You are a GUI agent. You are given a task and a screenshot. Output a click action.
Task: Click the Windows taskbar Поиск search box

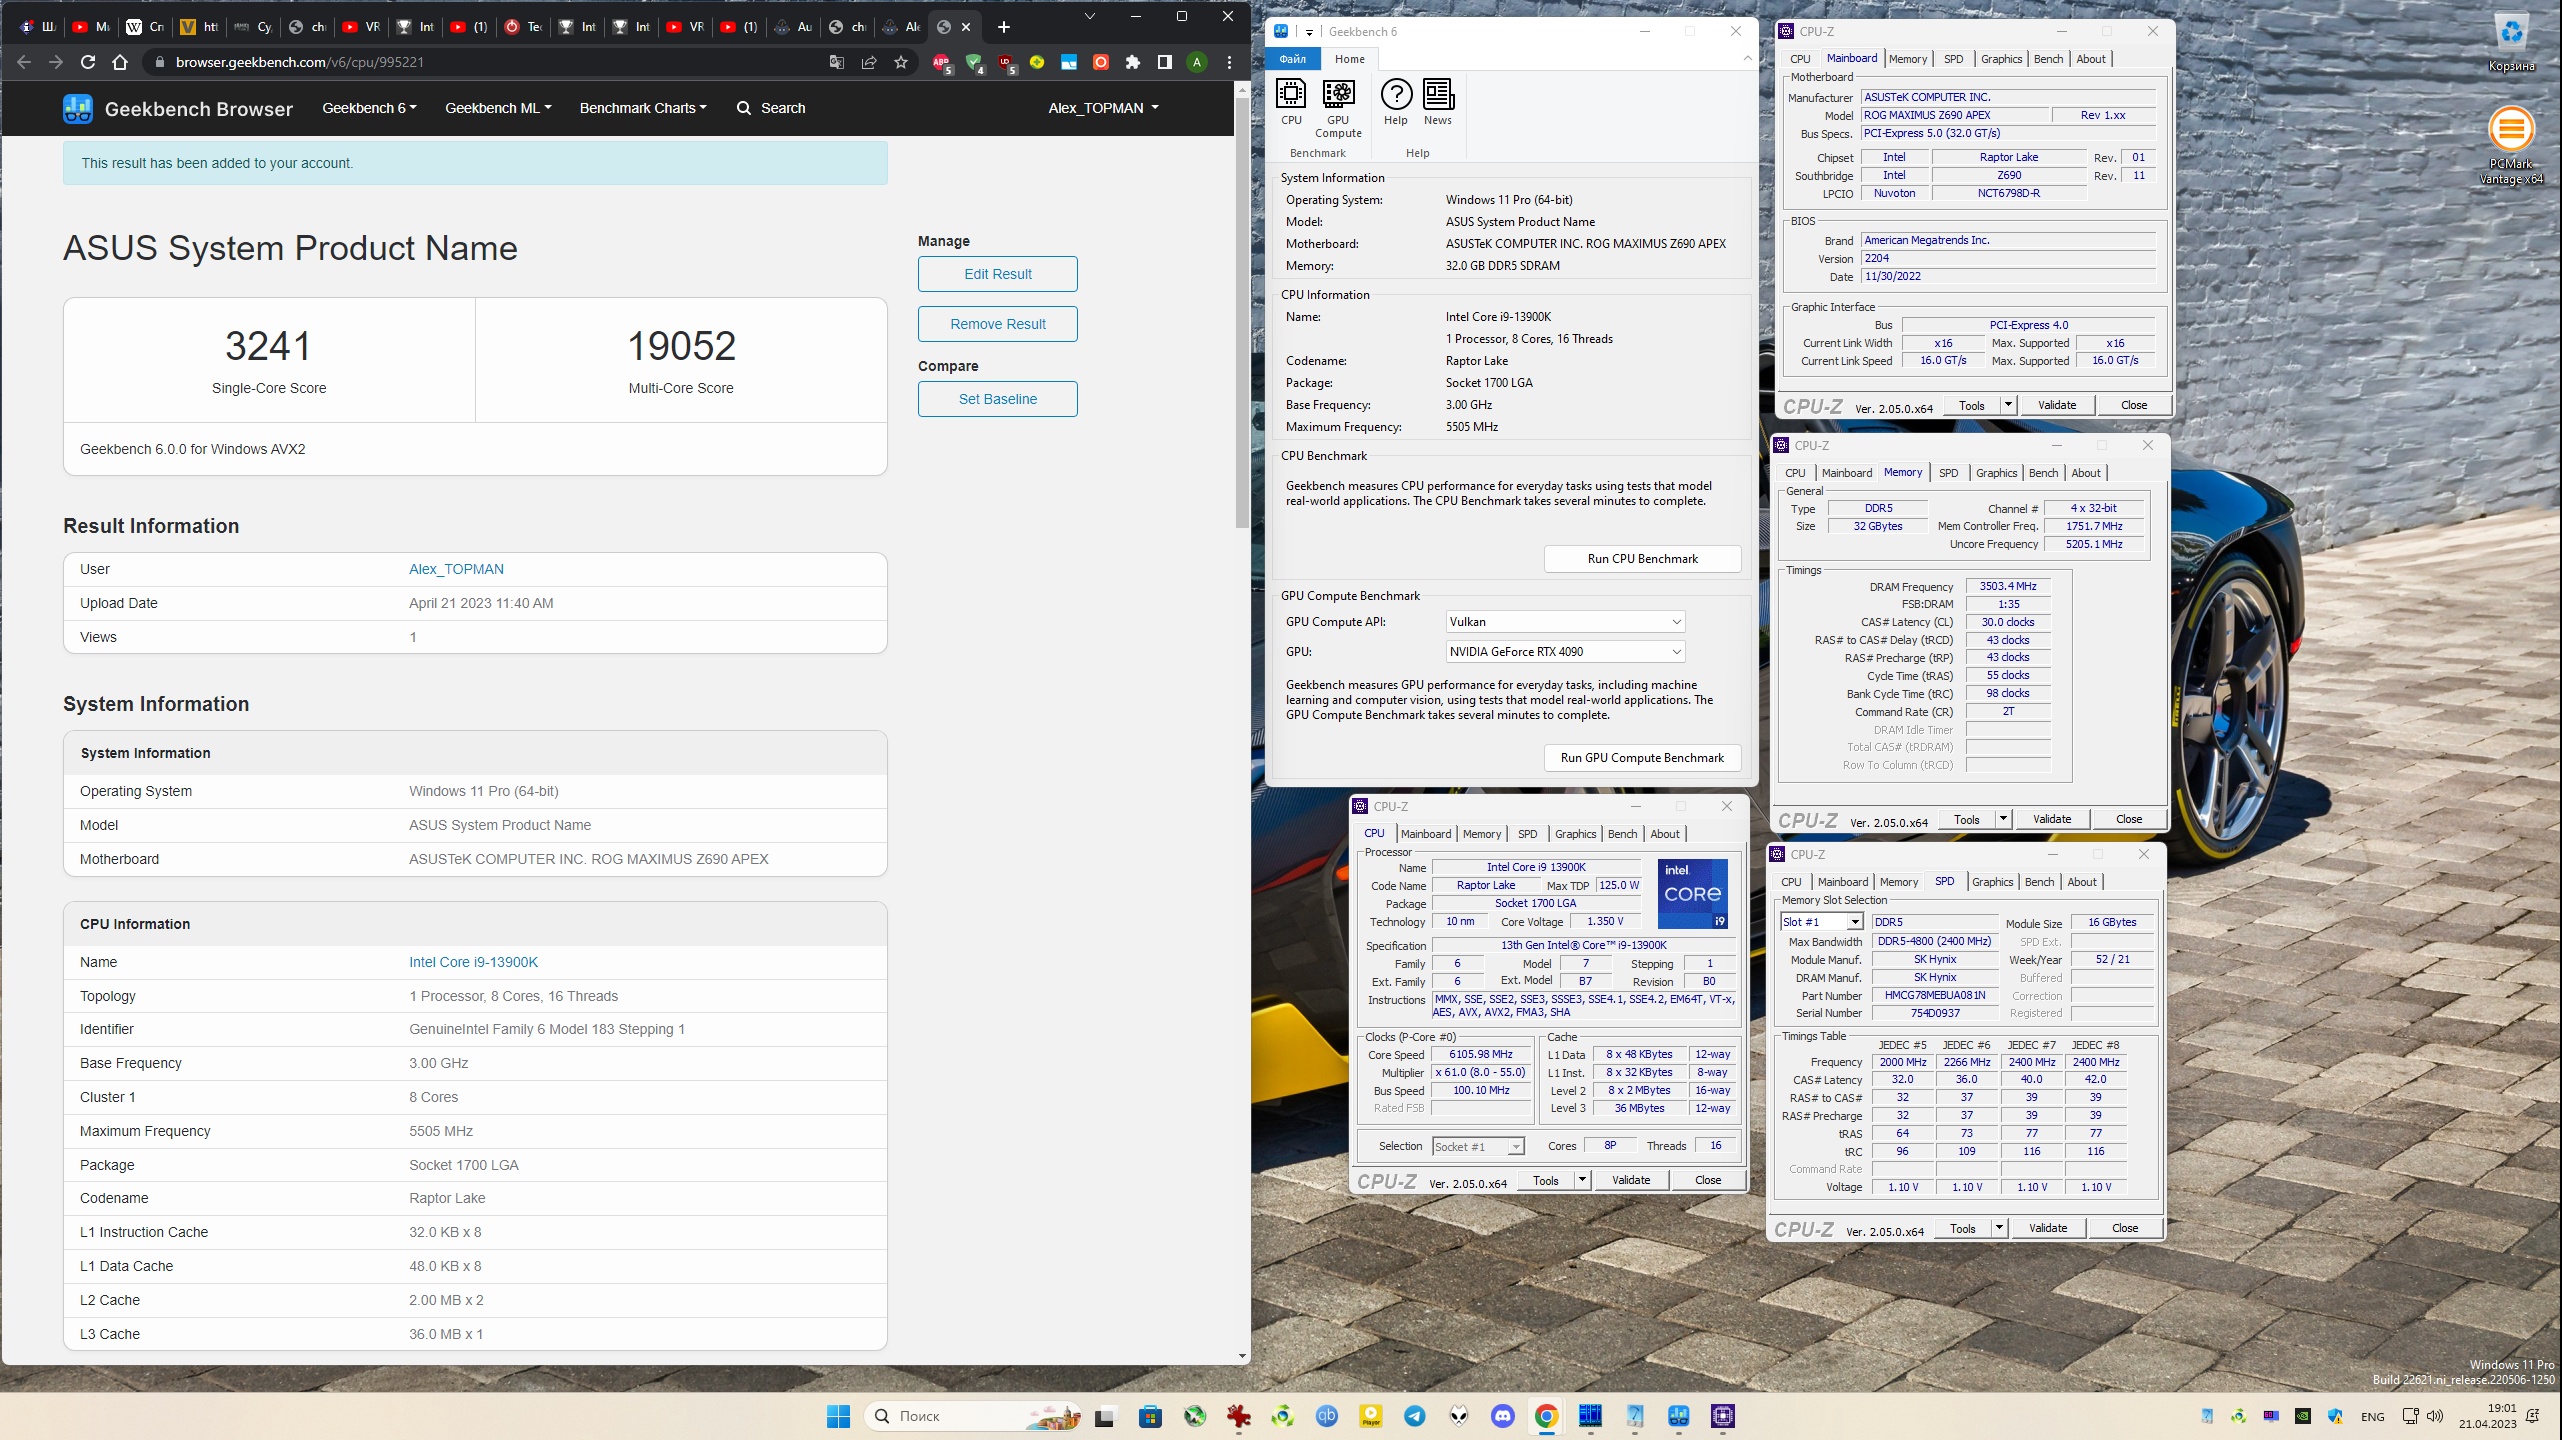tap(974, 1416)
